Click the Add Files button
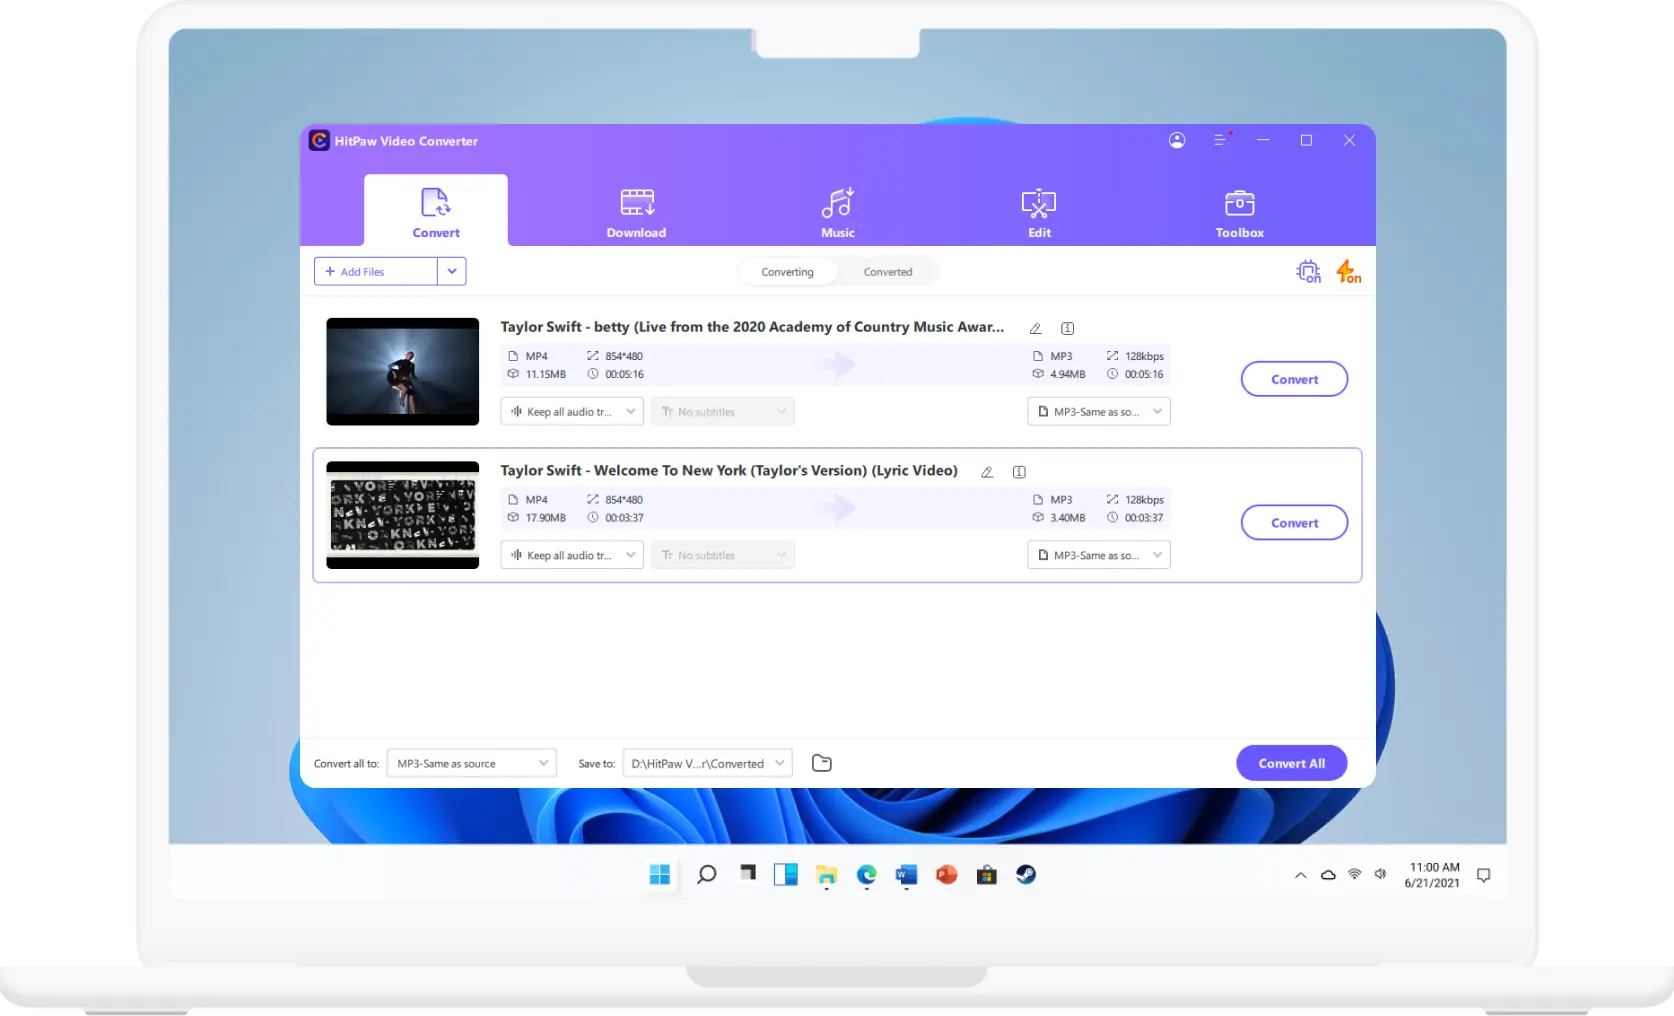 coord(375,271)
